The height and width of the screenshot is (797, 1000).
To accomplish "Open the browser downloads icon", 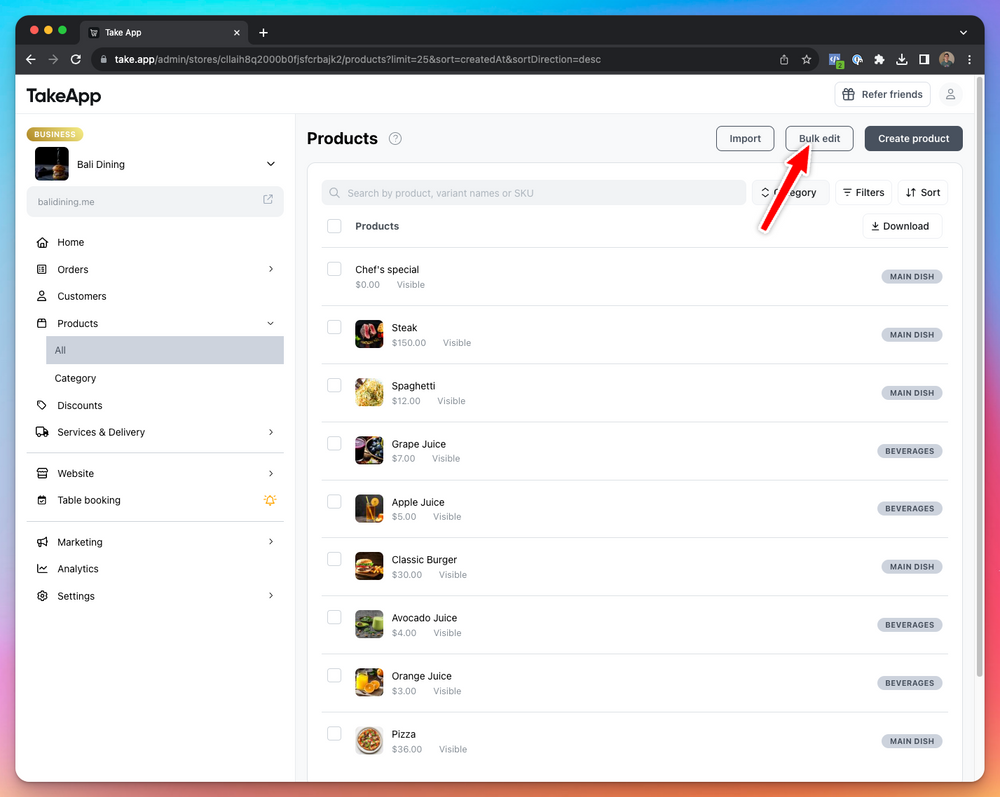I will point(901,59).
